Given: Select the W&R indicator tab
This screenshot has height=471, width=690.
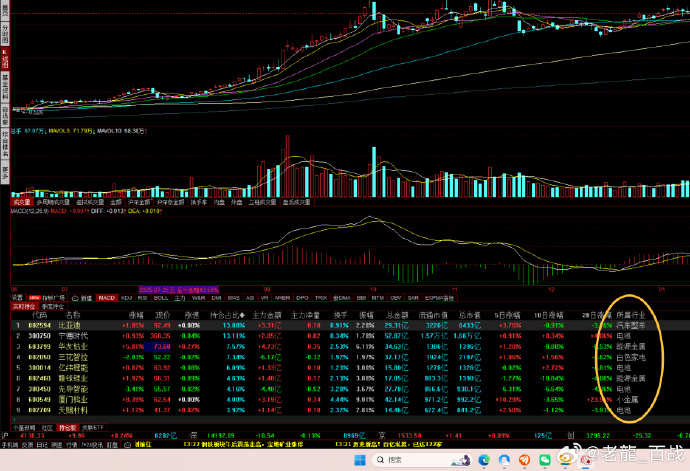Looking at the screenshot, I should tap(198, 298).
